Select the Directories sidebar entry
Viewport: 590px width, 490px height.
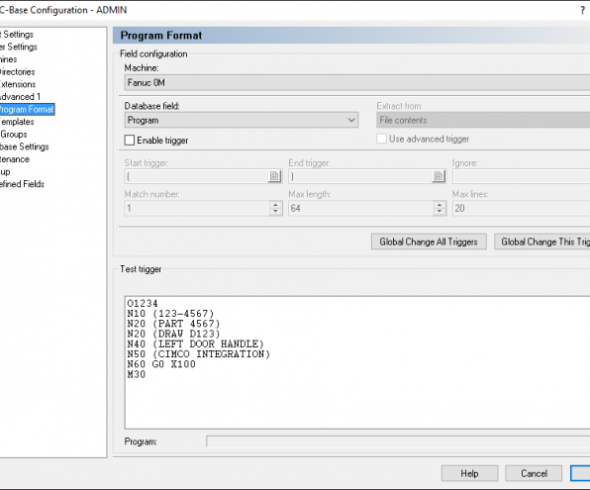click(17, 72)
